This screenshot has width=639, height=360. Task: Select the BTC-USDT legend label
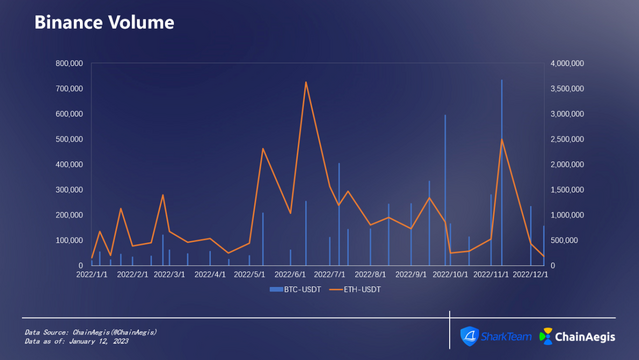302,289
